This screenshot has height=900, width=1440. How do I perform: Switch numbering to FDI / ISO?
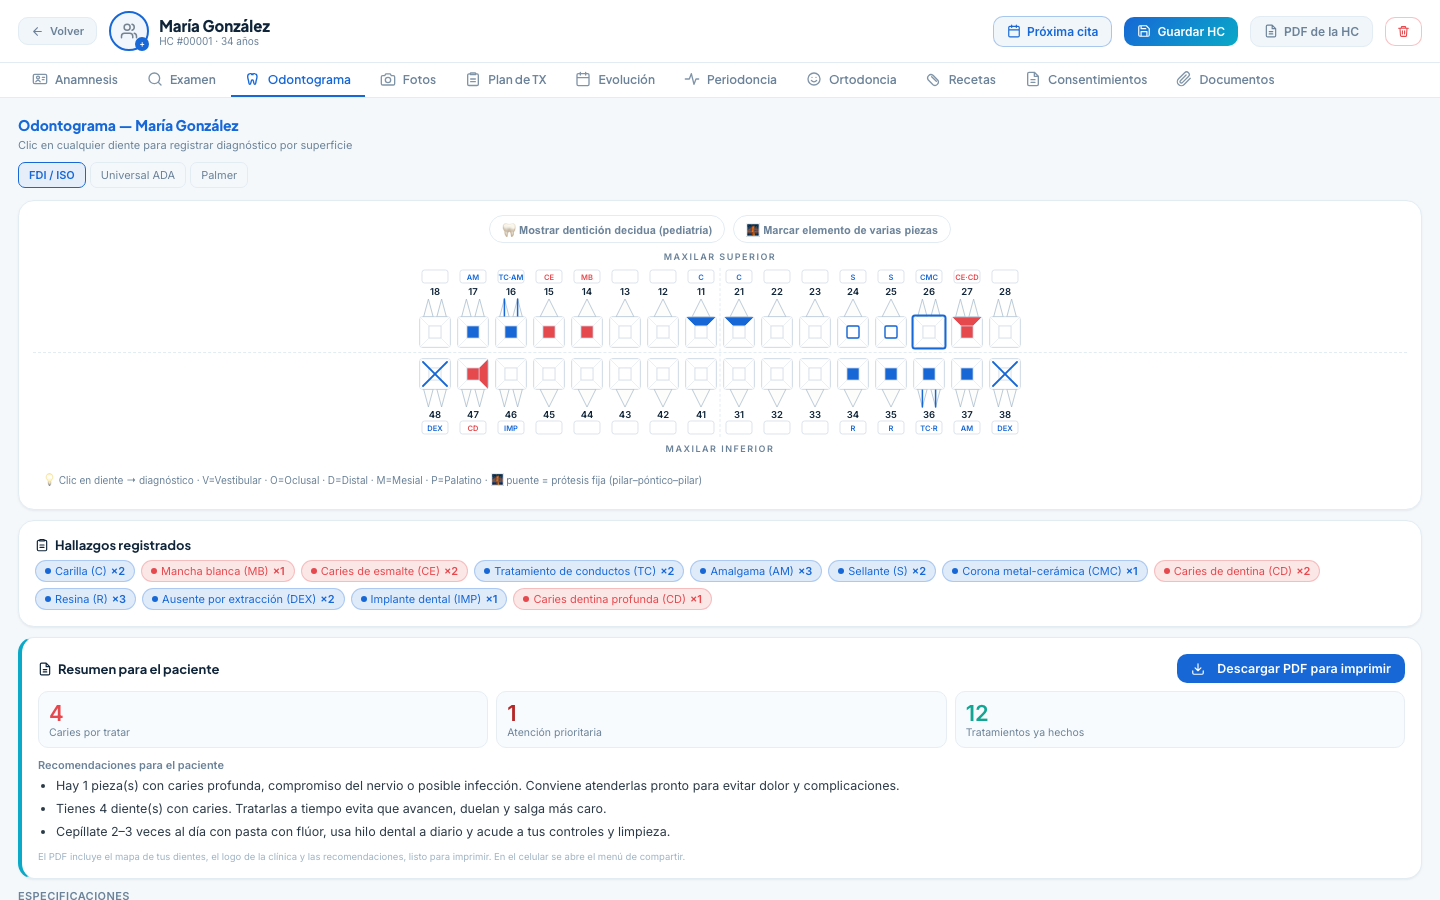pos(52,175)
